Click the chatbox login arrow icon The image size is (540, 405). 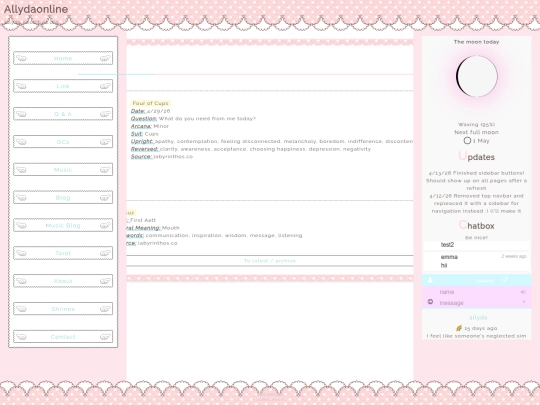click(x=523, y=292)
